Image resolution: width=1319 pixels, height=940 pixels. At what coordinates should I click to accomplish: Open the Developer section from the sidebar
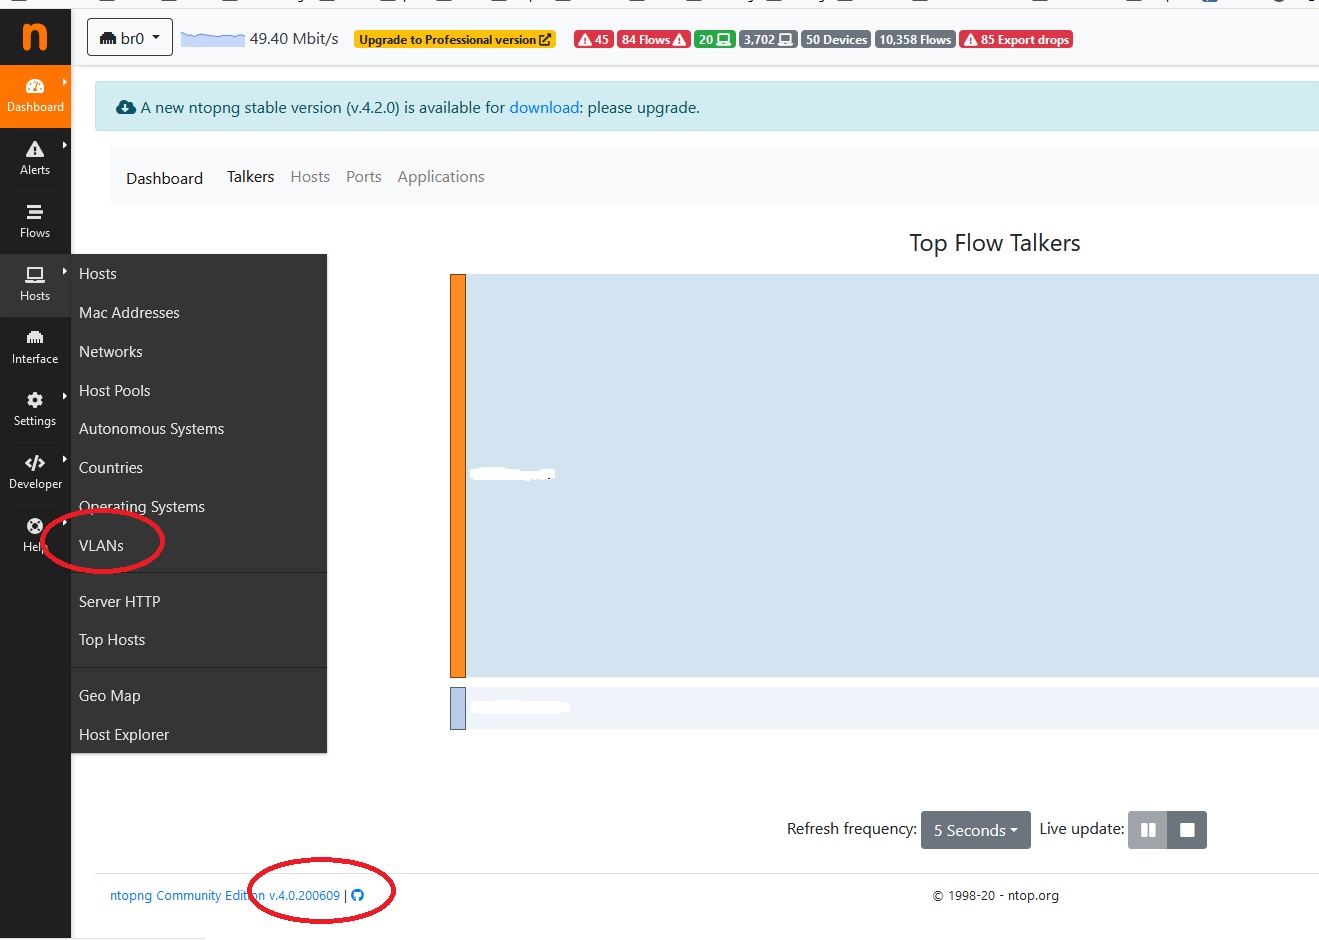pos(35,470)
